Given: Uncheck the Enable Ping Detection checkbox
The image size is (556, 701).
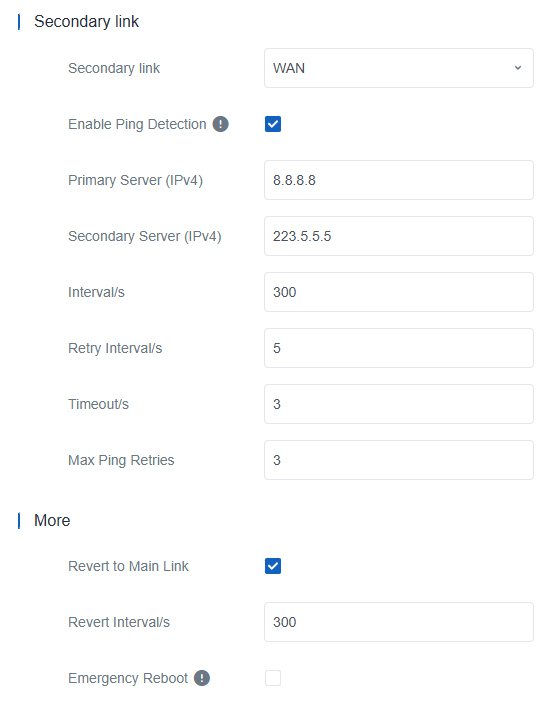Looking at the screenshot, I should click(x=273, y=124).
